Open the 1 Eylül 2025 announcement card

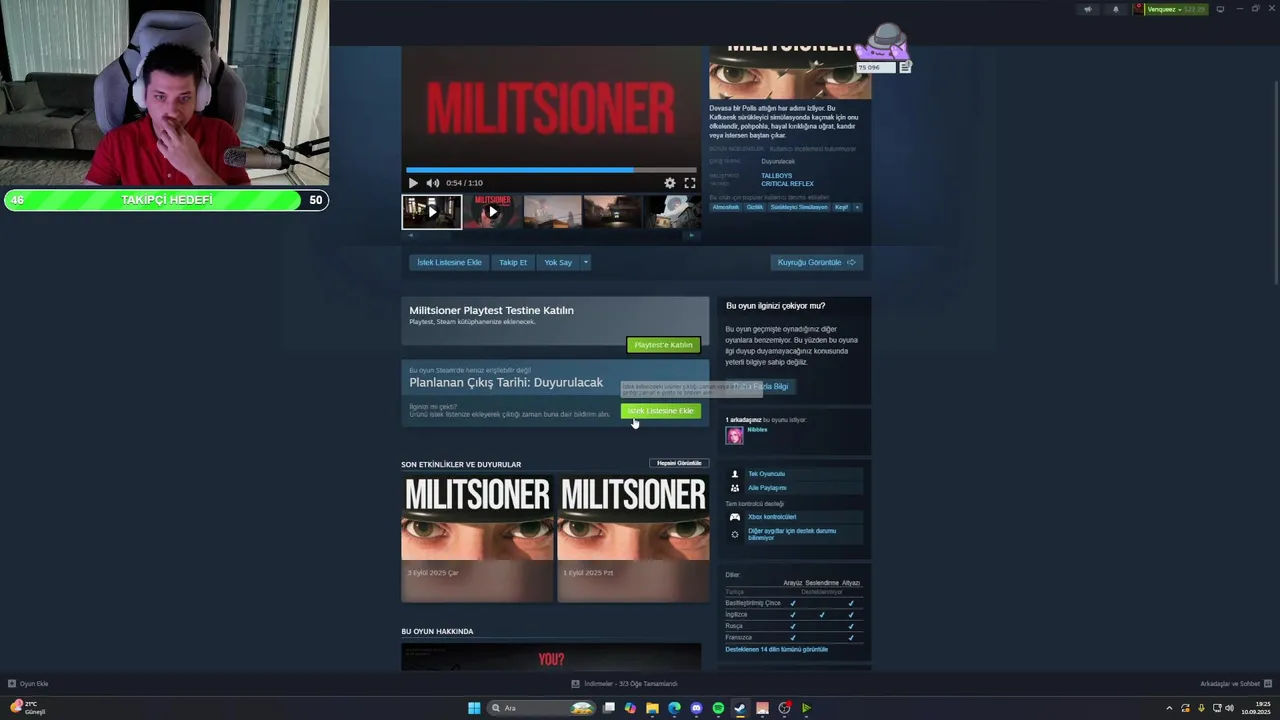pyautogui.click(x=633, y=537)
